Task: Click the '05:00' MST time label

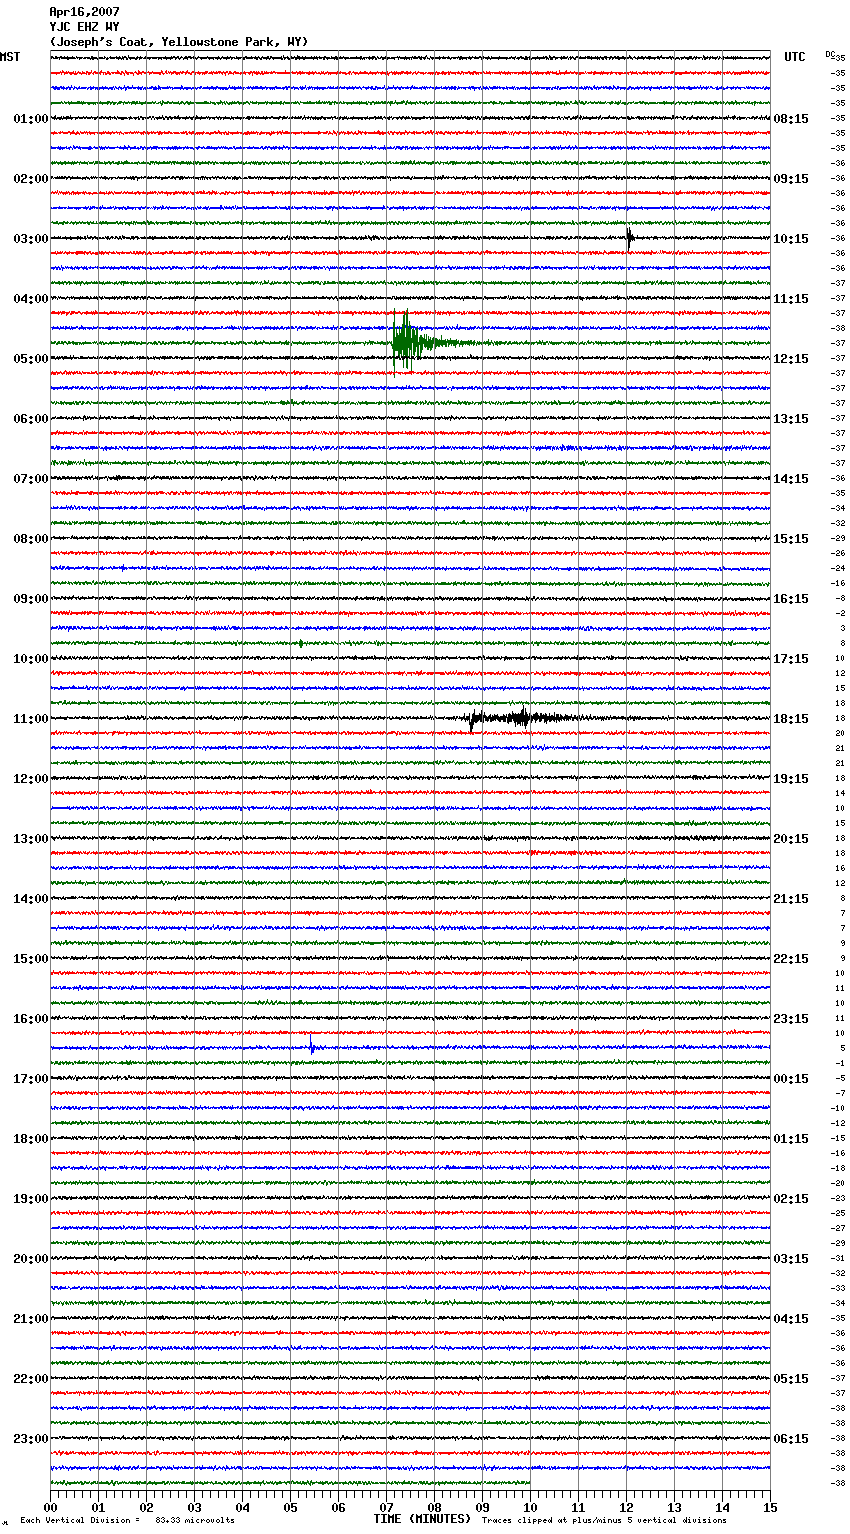Action: pos(31,359)
